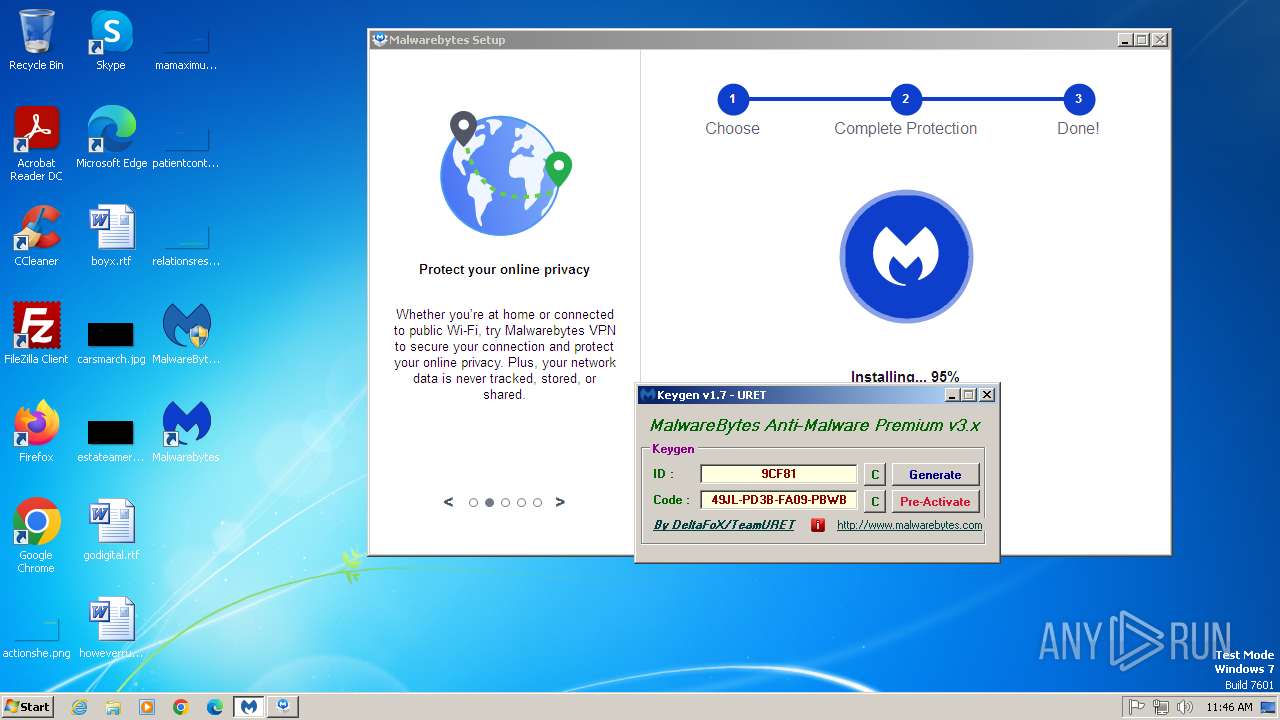
Task: Launch CCleaner from the desktop
Action: coord(36,236)
